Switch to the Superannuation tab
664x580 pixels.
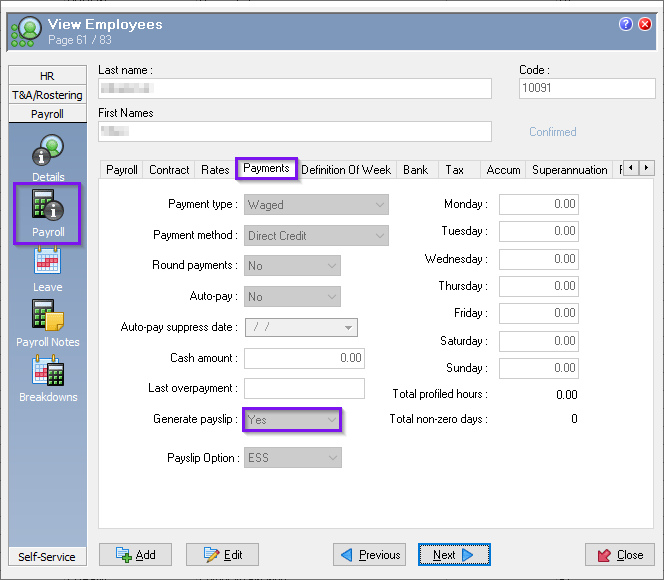[x=570, y=170]
